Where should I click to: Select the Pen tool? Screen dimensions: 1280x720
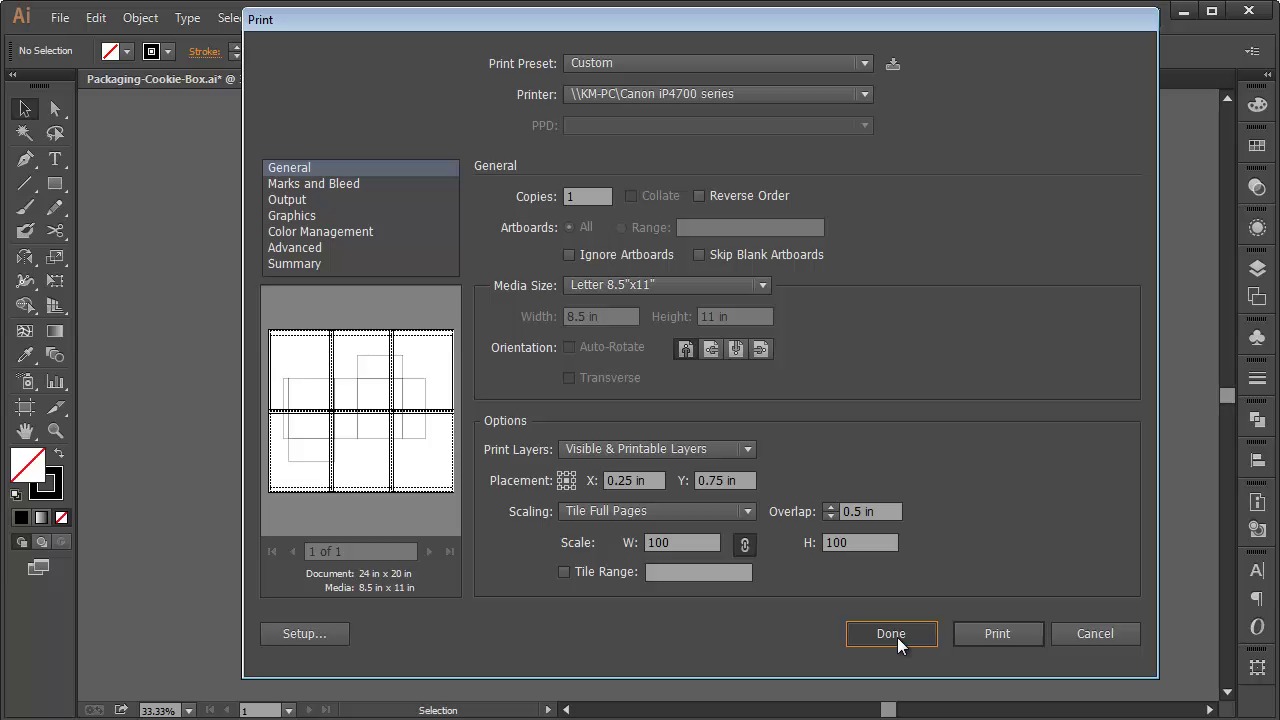click(25, 159)
